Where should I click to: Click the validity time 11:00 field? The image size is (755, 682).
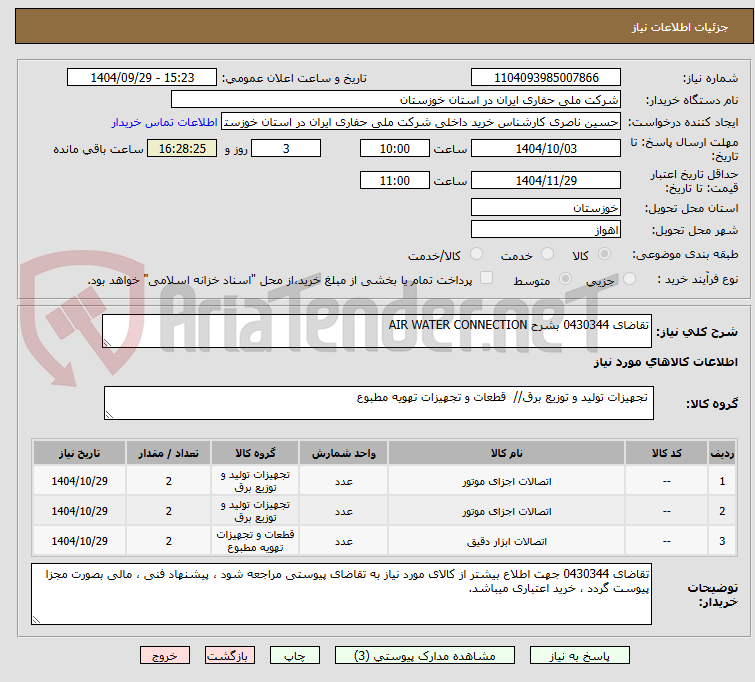pyautogui.click(x=394, y=181)
